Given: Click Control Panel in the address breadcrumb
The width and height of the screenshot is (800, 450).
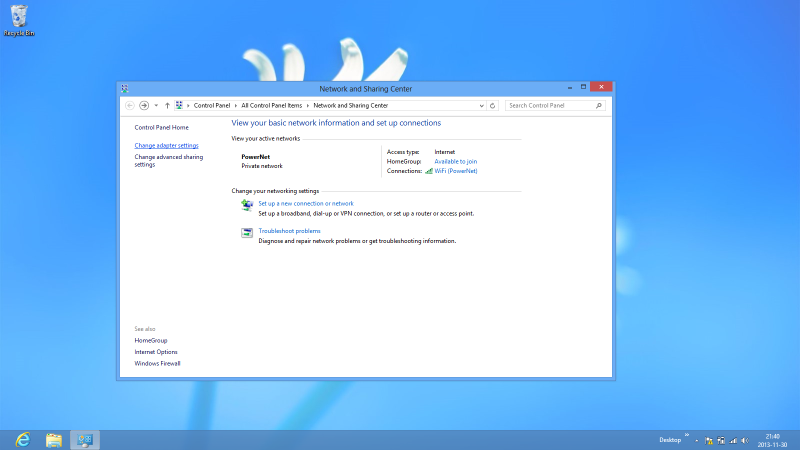Looking at the screenshot, I should 212,105.
